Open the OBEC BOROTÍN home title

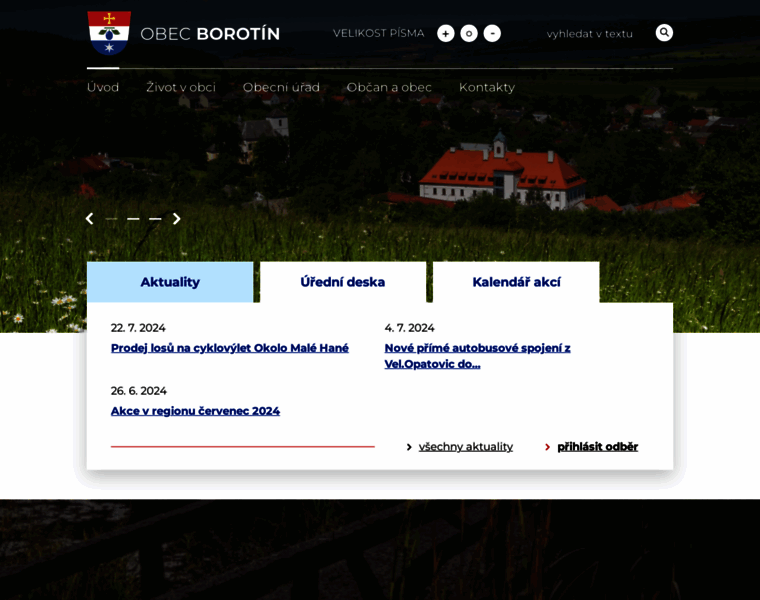click(210, 34)
